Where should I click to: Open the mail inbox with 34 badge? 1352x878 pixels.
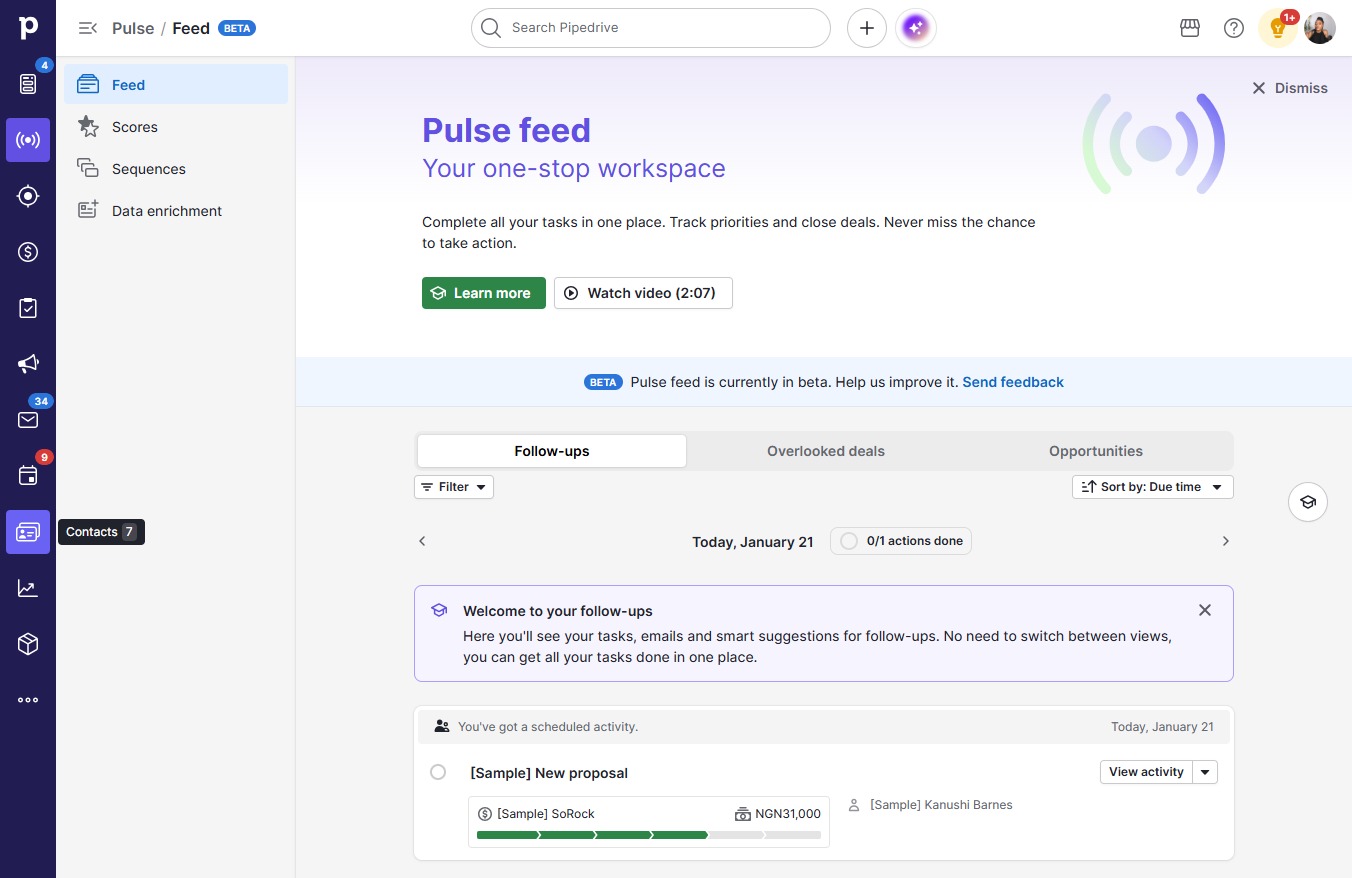click(x=28, y=420)
